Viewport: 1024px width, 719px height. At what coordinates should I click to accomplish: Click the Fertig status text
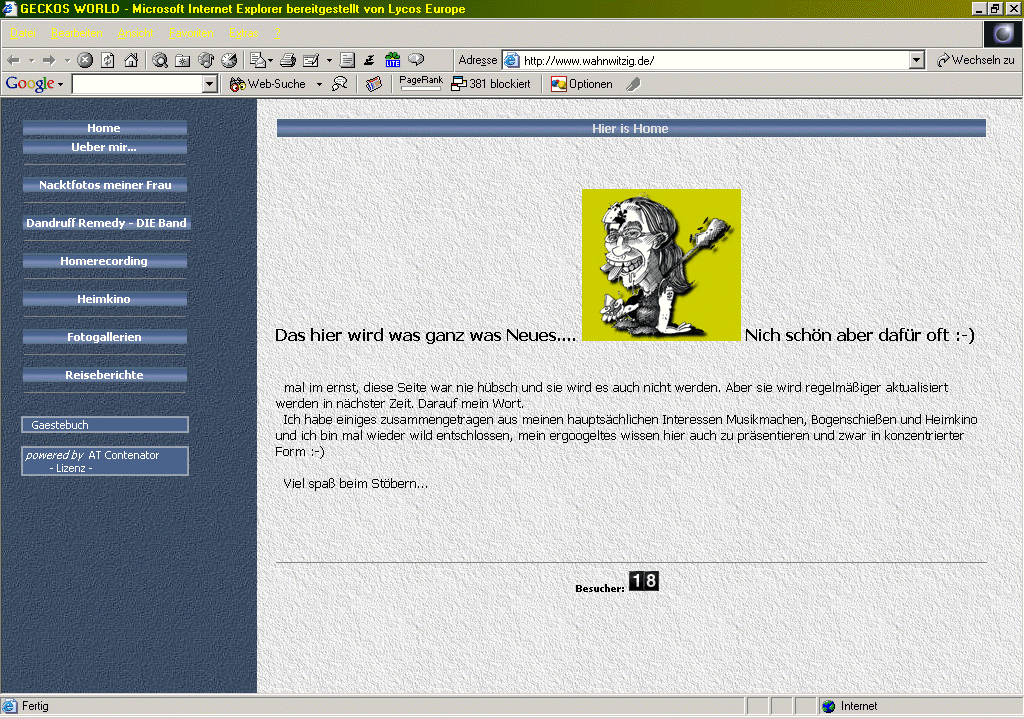click(35, 706)
